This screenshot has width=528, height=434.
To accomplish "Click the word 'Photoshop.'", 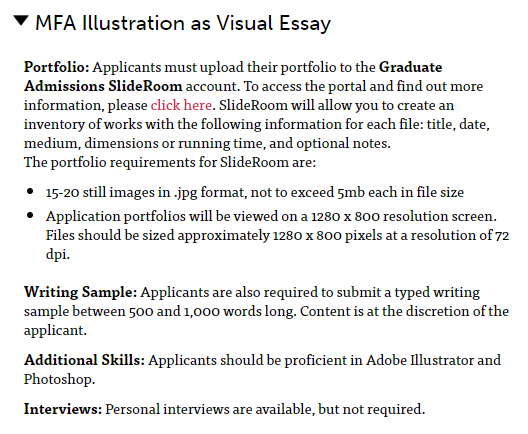I will pyautogui.click(x=60, y=379).
